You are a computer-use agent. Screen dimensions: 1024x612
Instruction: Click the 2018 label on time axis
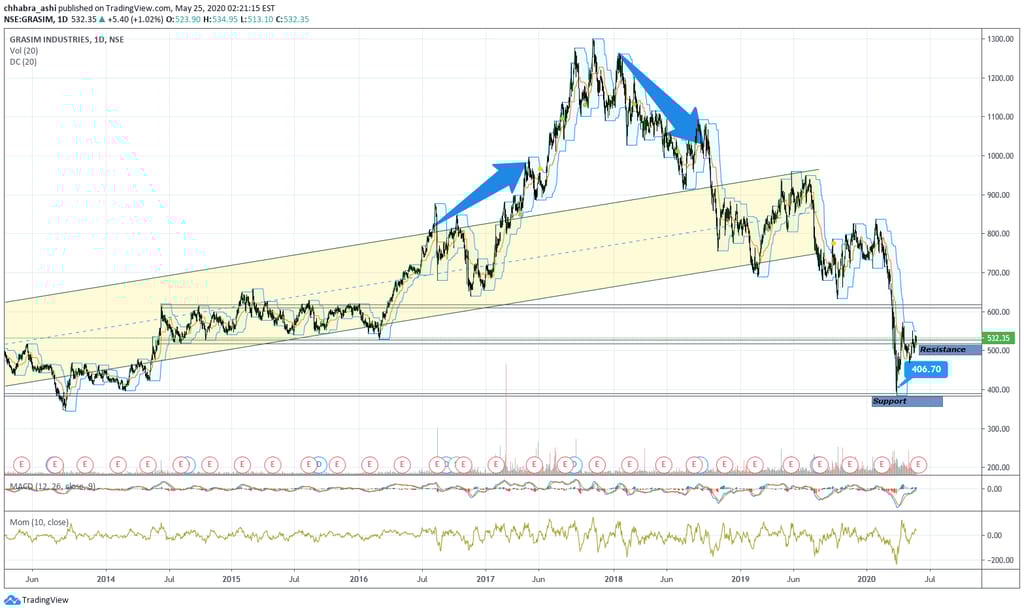click(613, 579)
